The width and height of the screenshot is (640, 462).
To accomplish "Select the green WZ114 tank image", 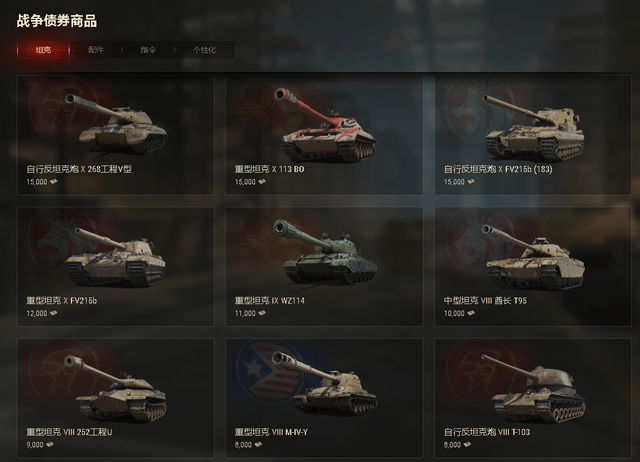I will click(x=326, y=252).
